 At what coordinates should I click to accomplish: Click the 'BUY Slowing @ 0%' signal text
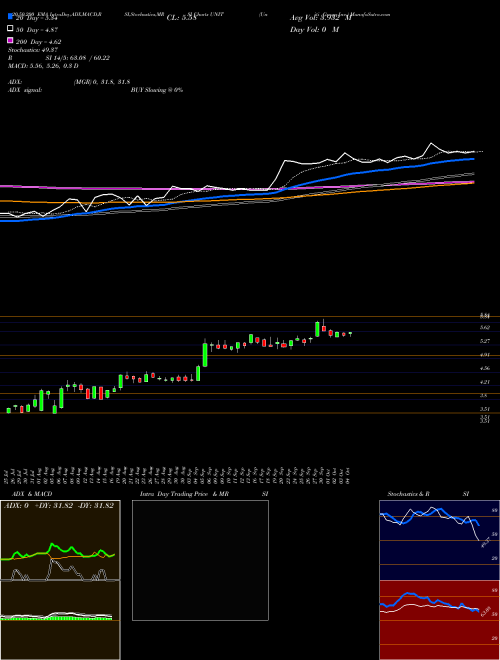(x=157, y=90)
